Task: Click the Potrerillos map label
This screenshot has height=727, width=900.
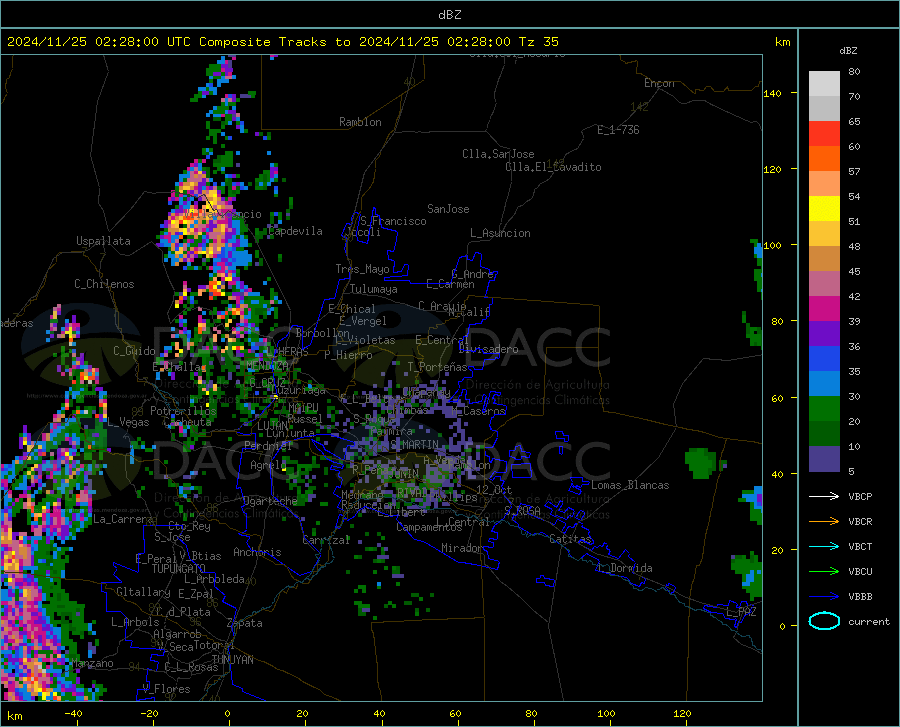Action: tap(183, 411)
